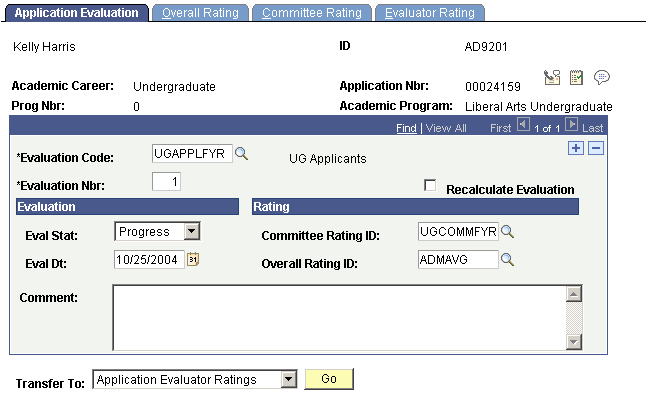This screenshot has width=646, height=396.
Task: Select the UG Applicants description
Action: tap(328, 159)
